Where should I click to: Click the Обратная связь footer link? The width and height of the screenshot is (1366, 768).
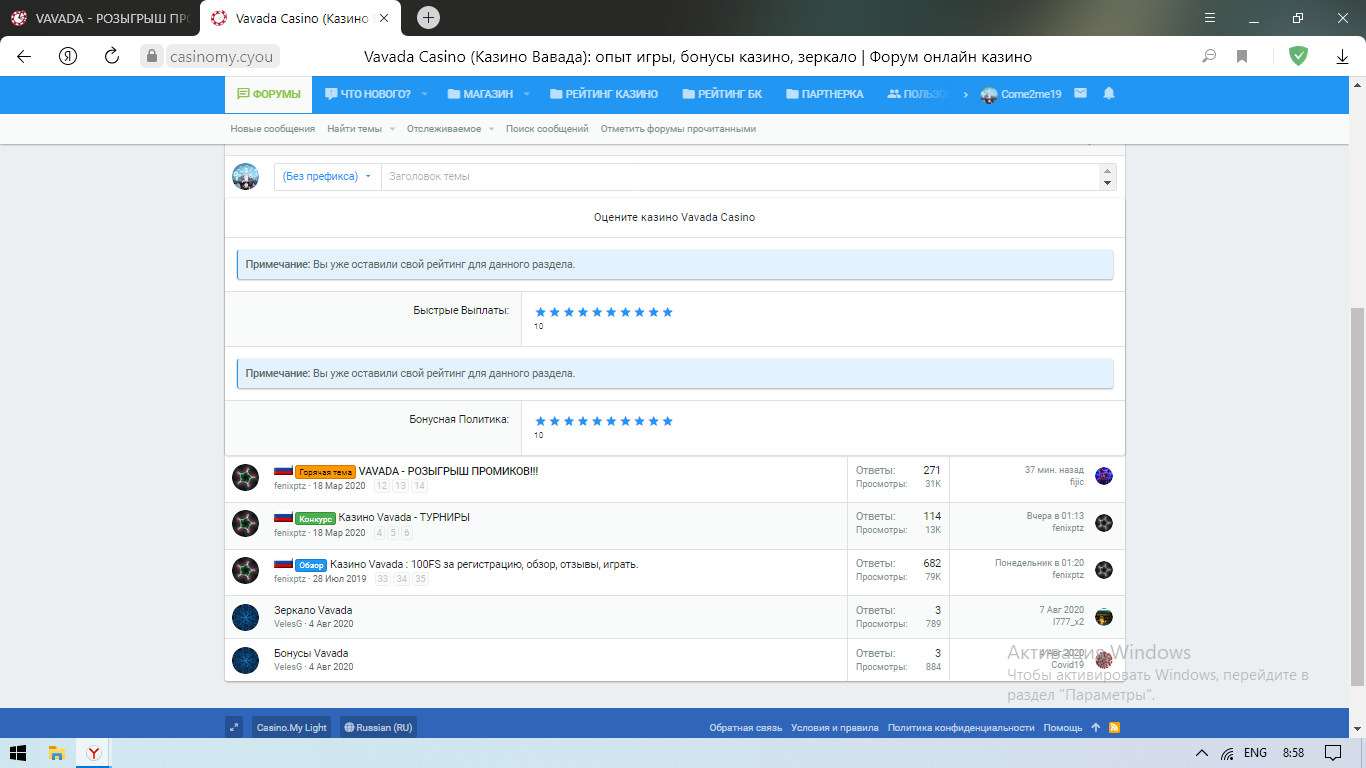point(746,728)
